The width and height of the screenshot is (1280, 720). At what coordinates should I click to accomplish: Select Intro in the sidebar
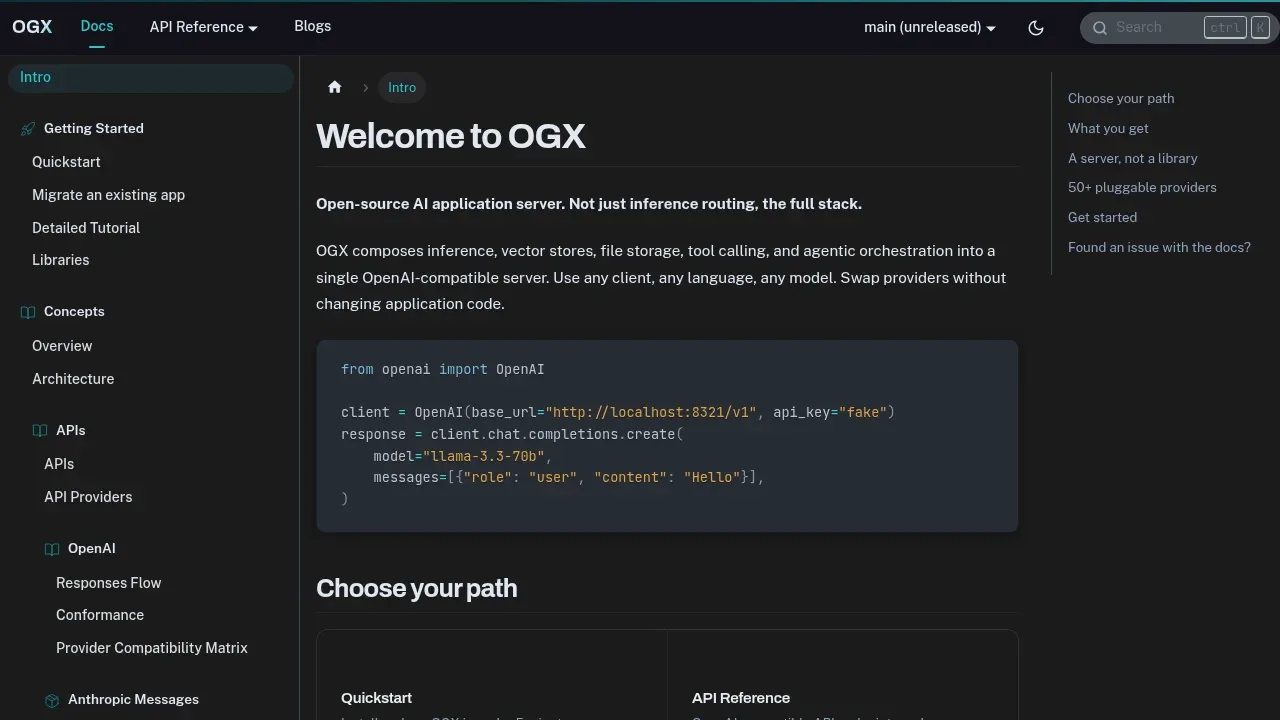(151, 77)
